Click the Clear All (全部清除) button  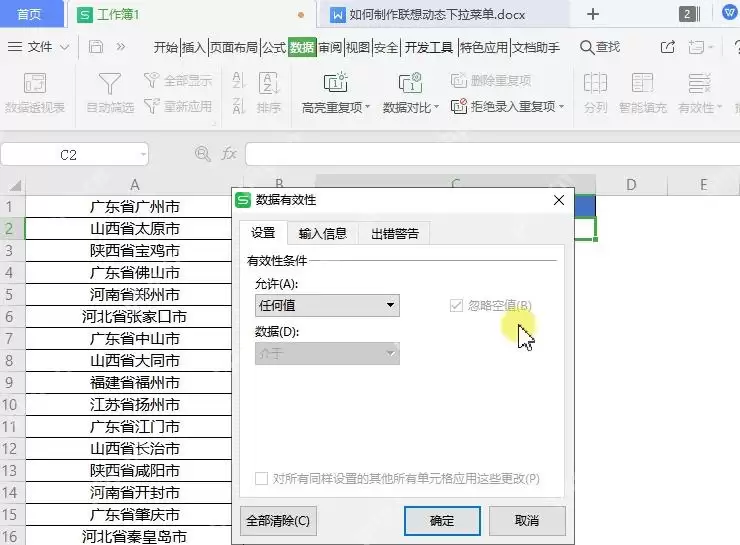pos(278,520)
